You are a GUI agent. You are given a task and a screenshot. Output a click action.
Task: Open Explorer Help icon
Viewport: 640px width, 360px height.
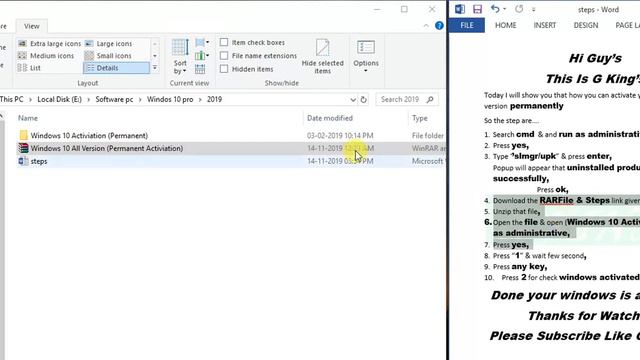[x=439, y=26]
